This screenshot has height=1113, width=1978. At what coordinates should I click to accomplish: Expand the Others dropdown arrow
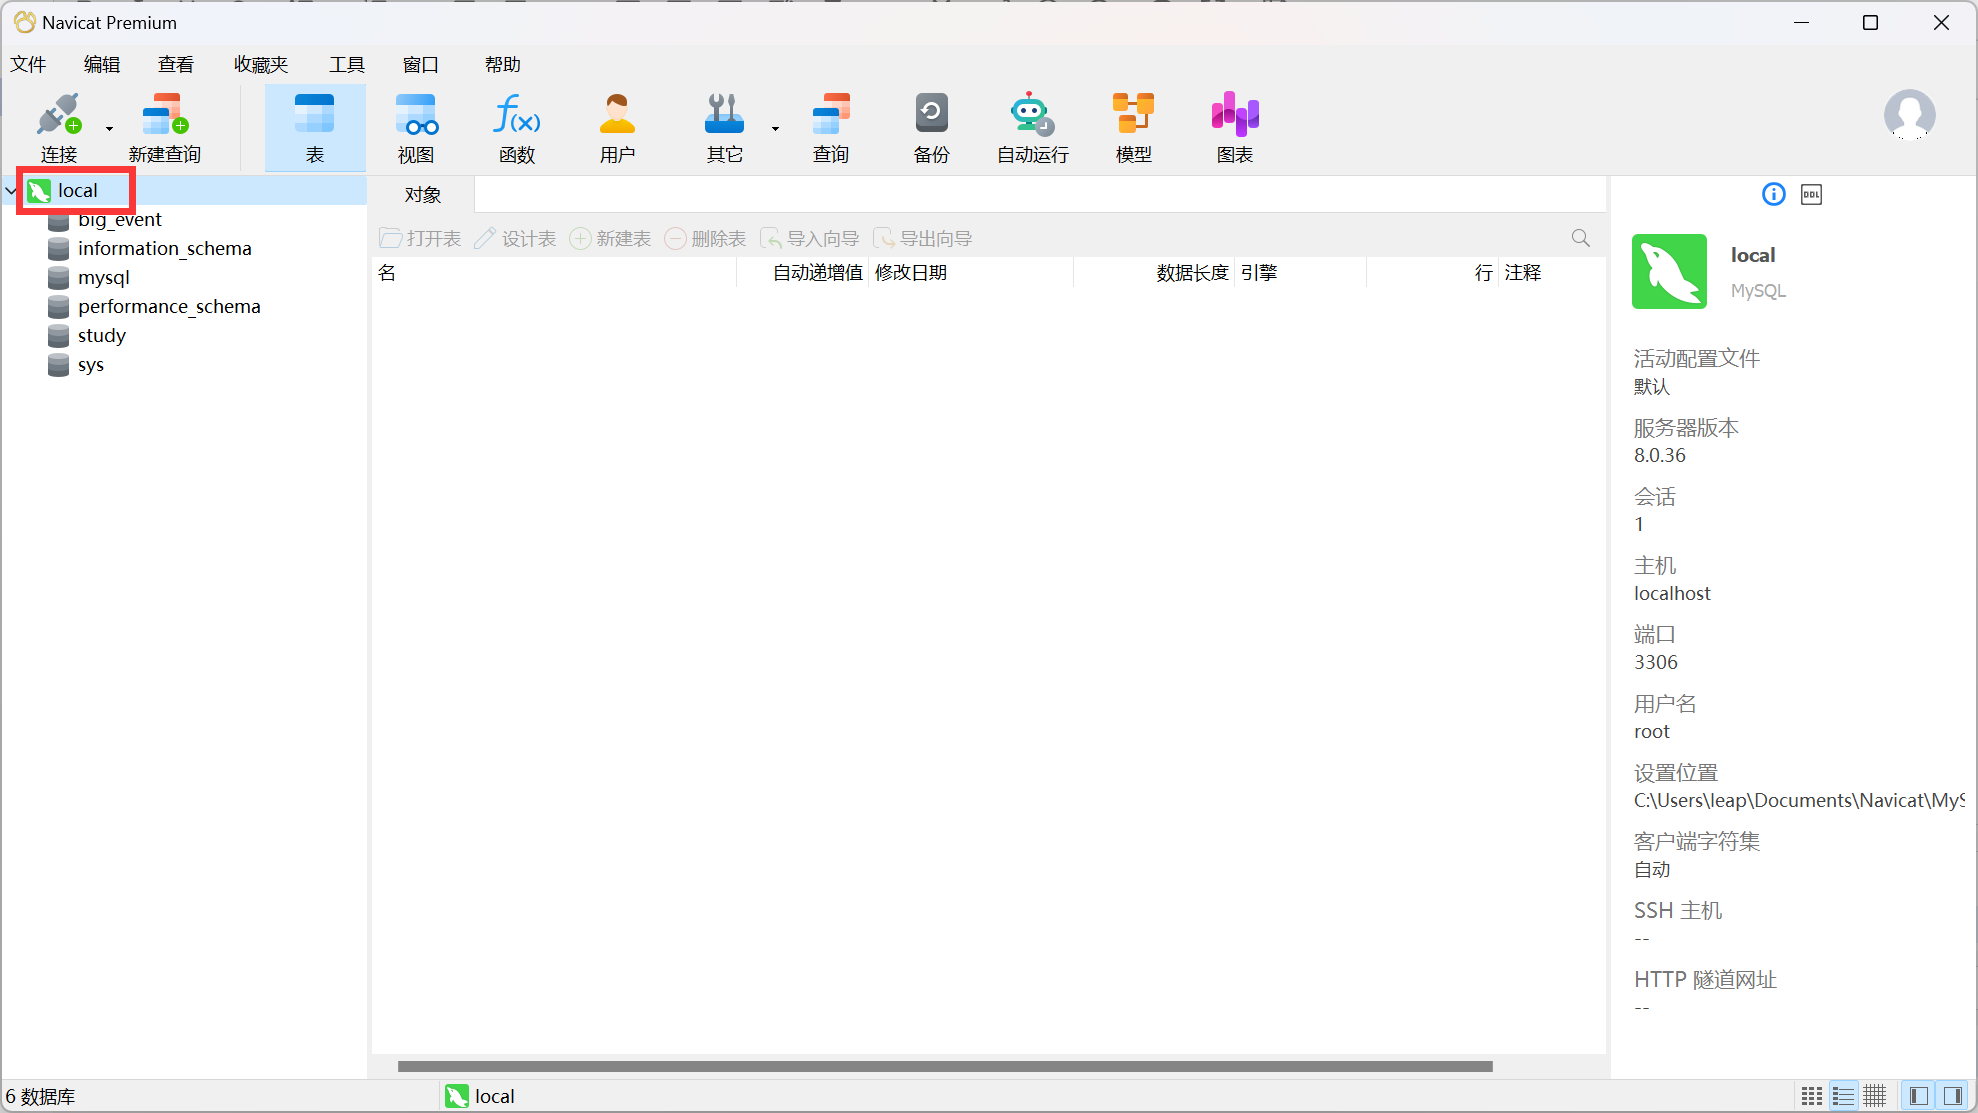point(775,128)
